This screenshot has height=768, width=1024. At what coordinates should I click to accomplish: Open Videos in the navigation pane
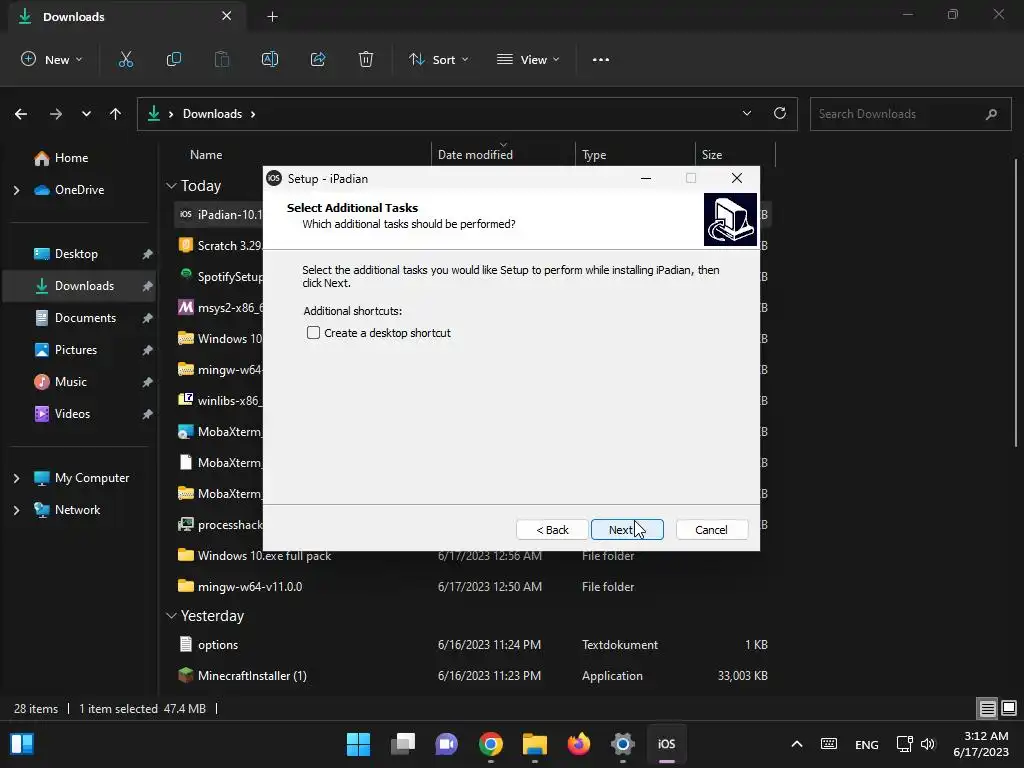click(x=72, y=414)
